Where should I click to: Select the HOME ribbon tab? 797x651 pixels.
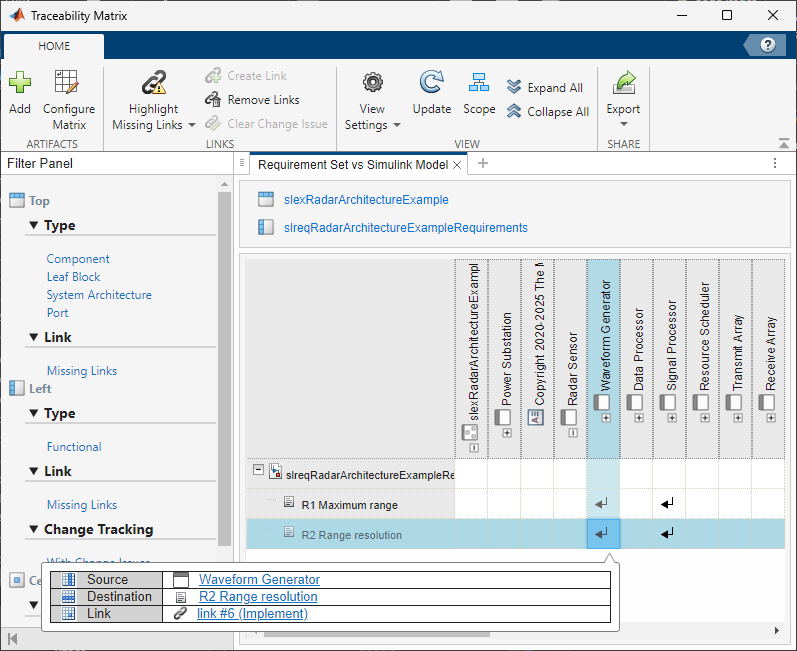54,46
